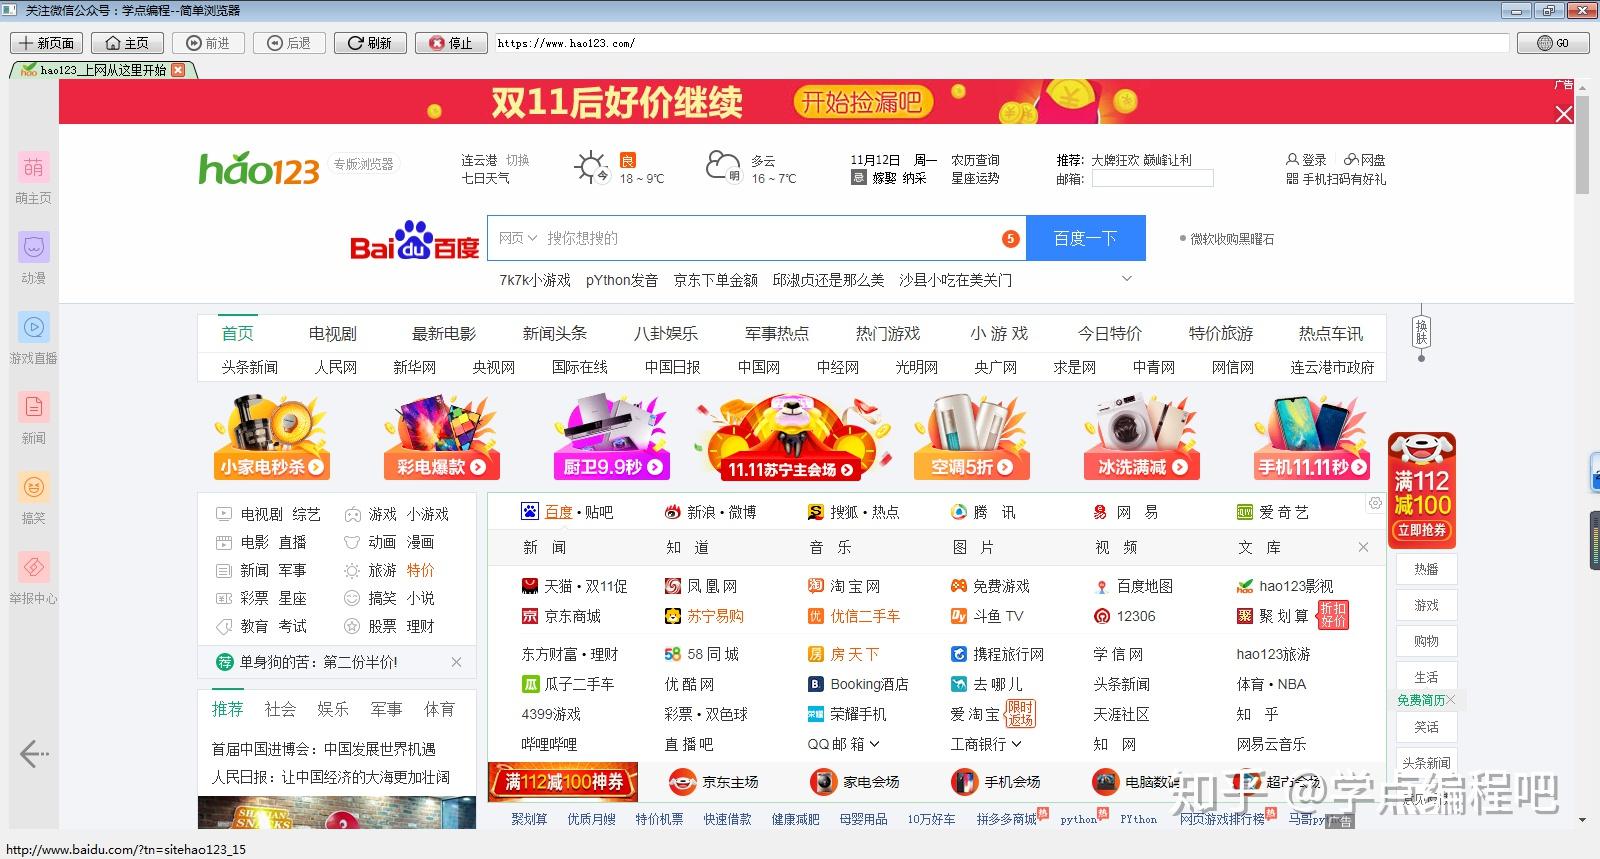This screenshot has width=1600, height=859.
Task: Click the 百度一下 search button
Action: [1085, 238]
